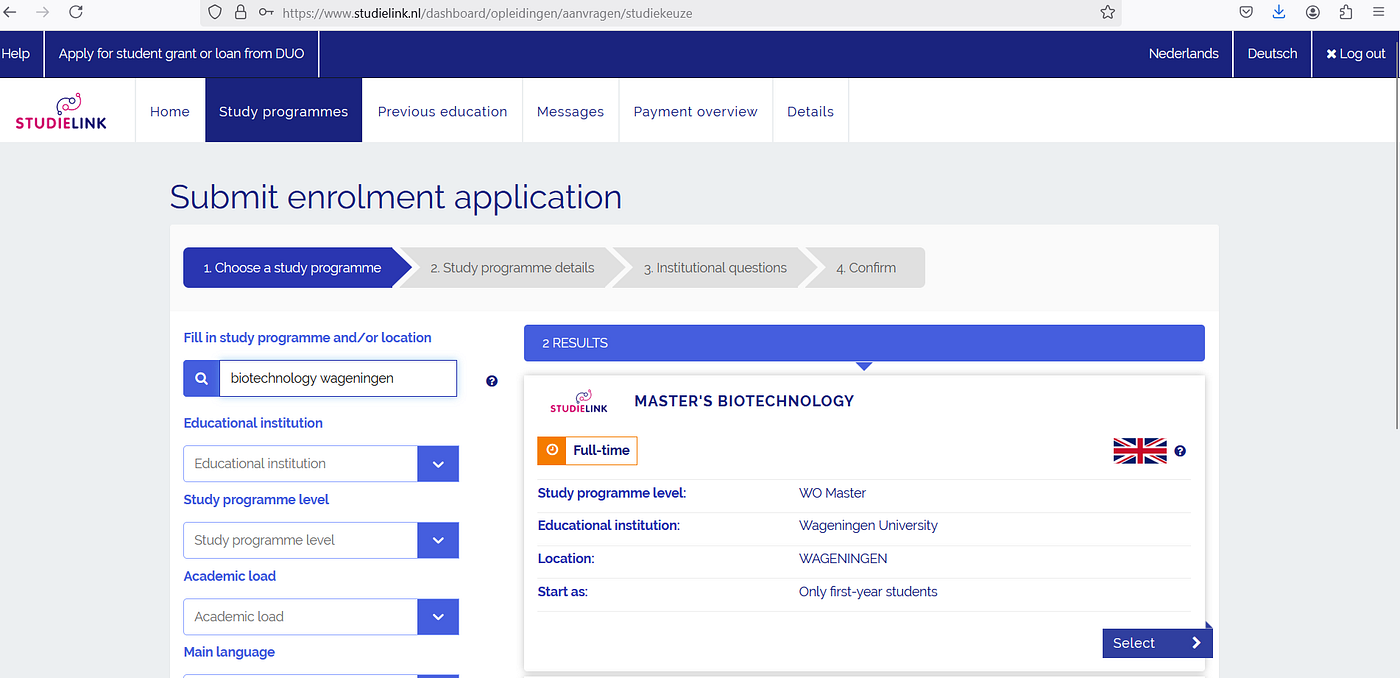Click Main language label
Viewport: 1400px width, 678px height.
tap(229, 652)
